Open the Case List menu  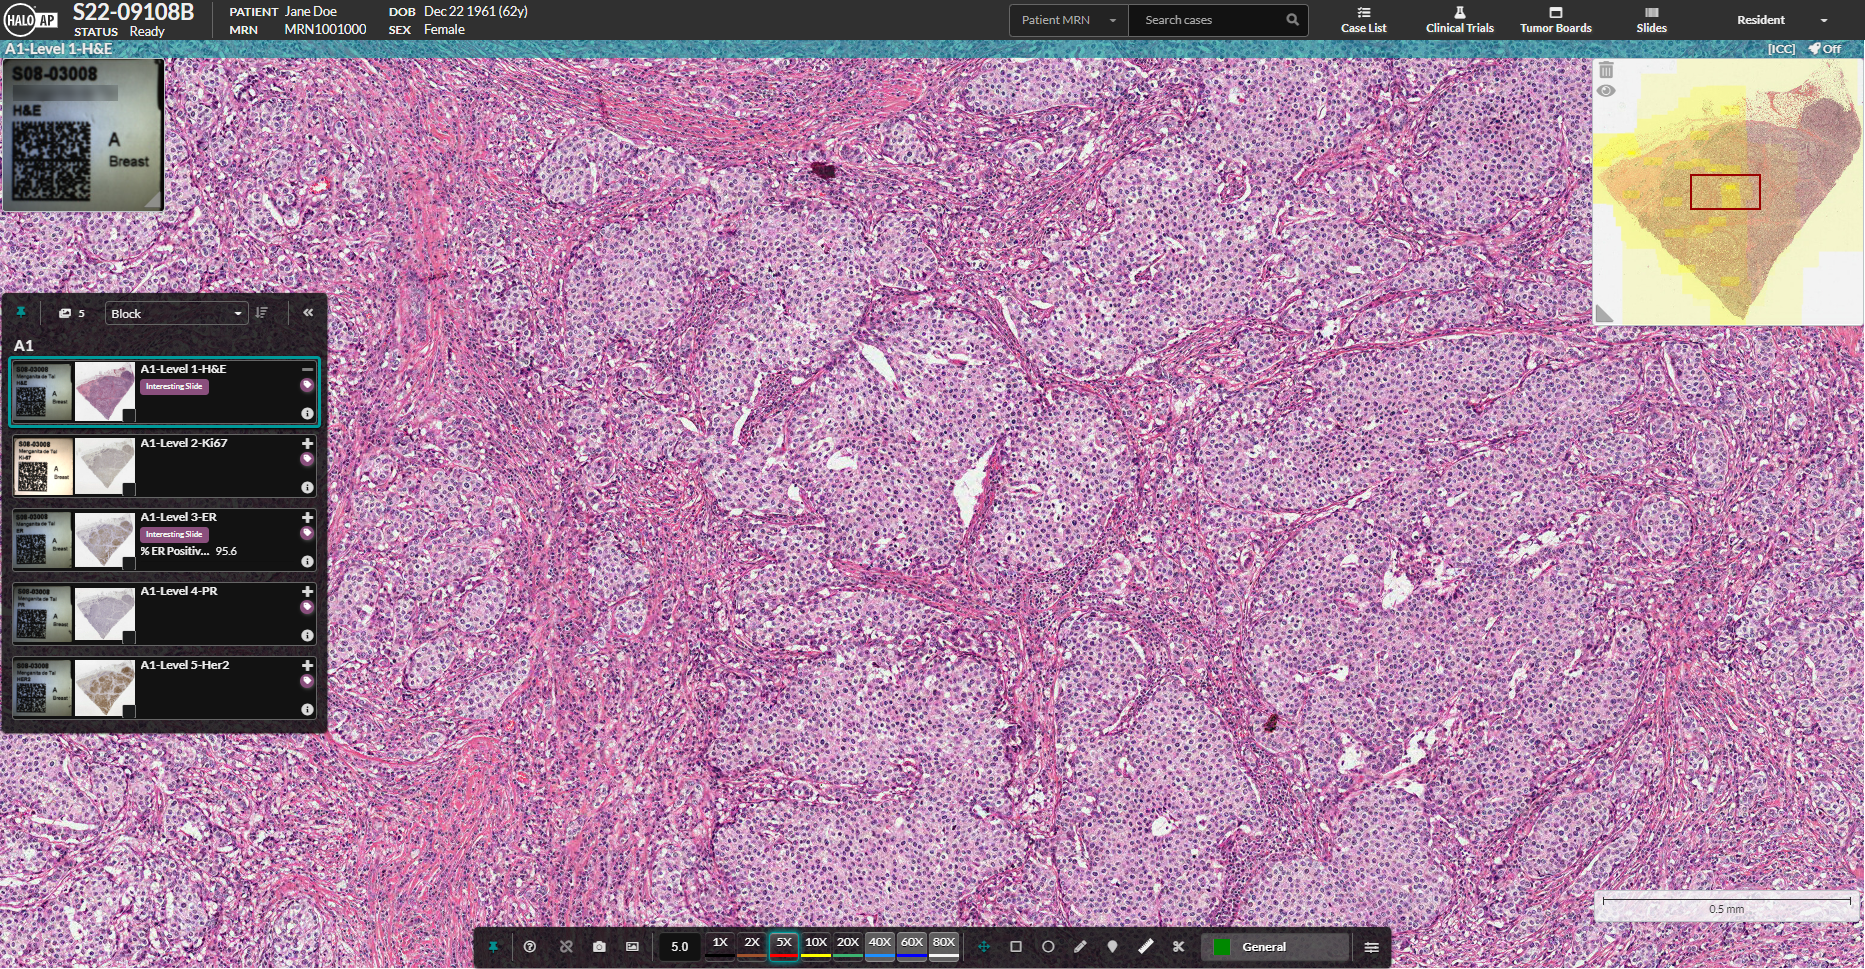coord(1363,20)
